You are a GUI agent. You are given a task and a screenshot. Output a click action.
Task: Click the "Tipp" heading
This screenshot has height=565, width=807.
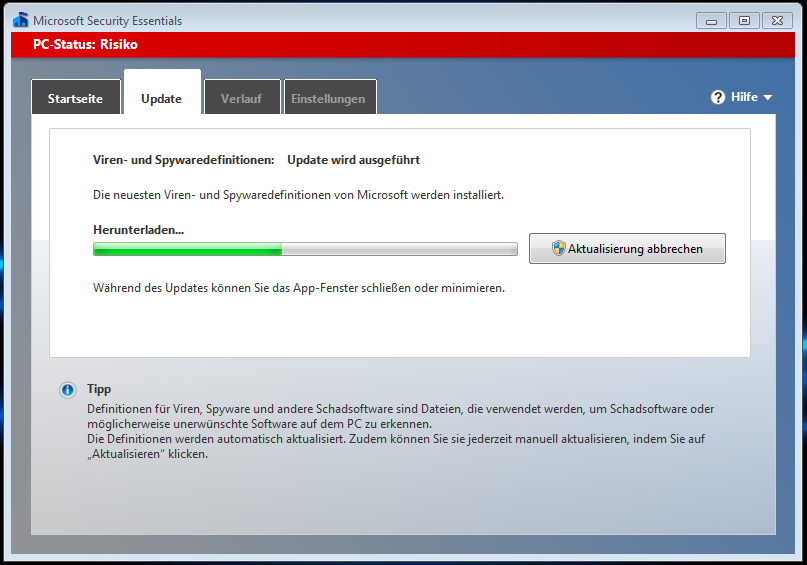tap(99, 389)
